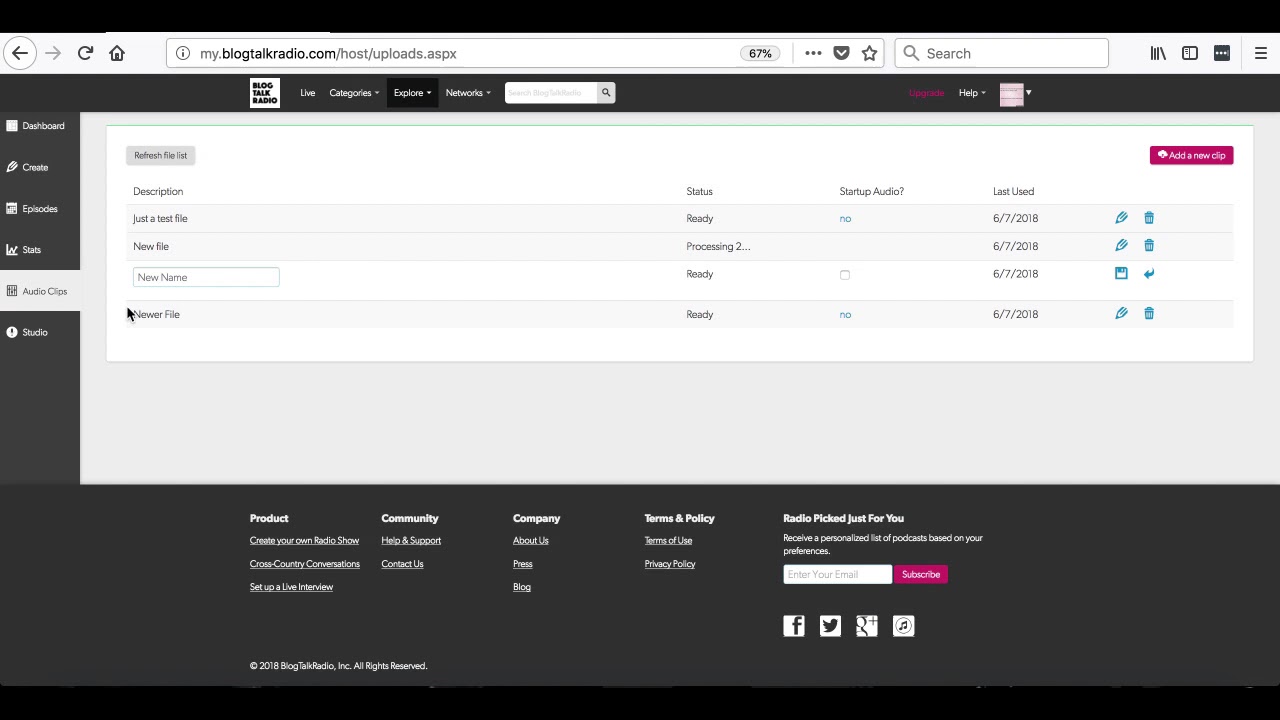Save page to Pocket icon

click(841, 53)
